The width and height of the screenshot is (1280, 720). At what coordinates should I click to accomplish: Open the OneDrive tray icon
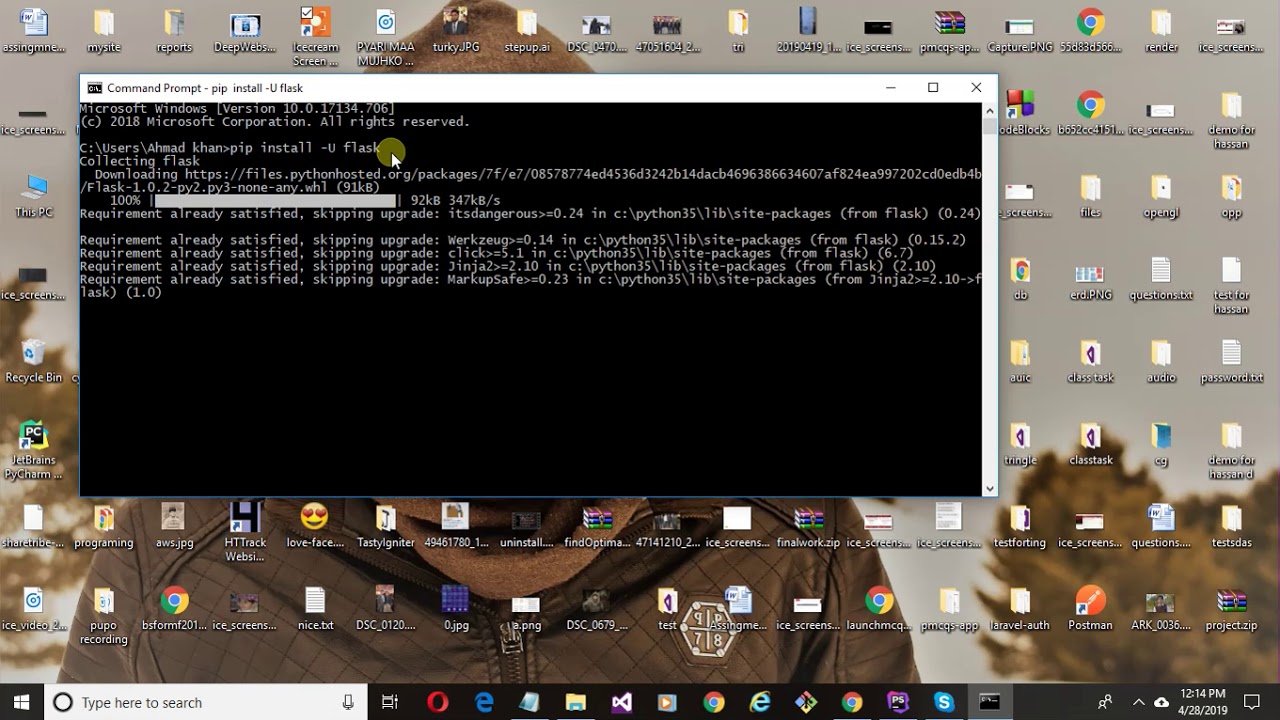click(1161, 702)
